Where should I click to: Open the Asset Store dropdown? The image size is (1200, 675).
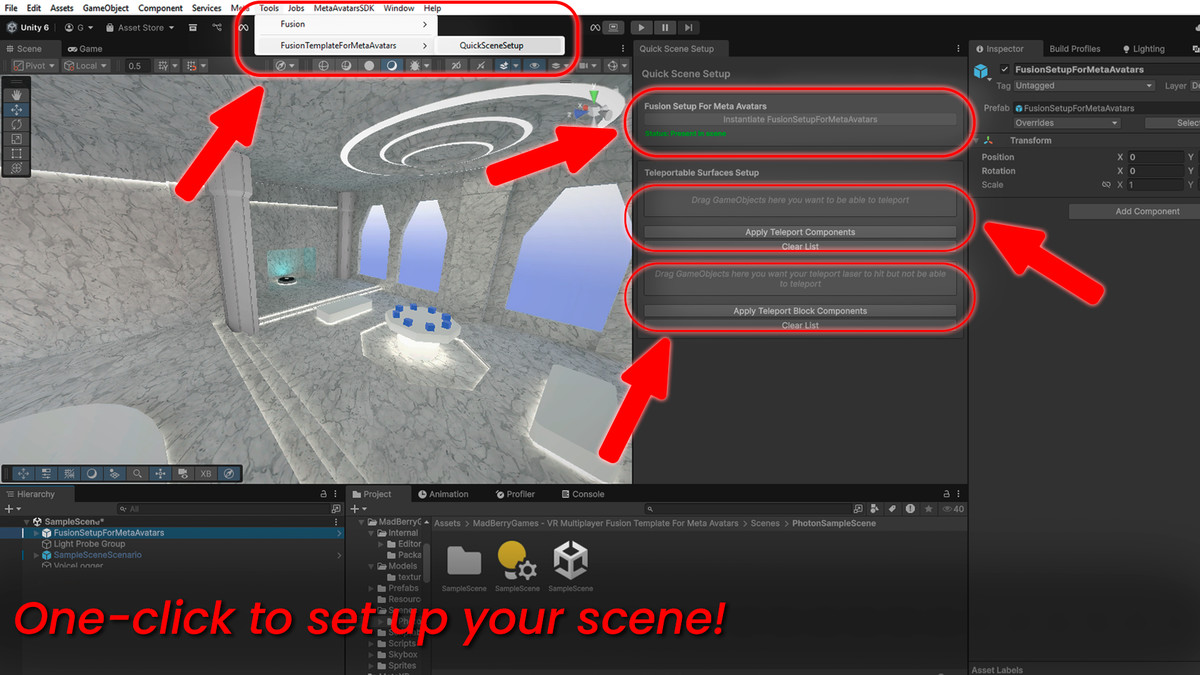click(x=139, y=28)
